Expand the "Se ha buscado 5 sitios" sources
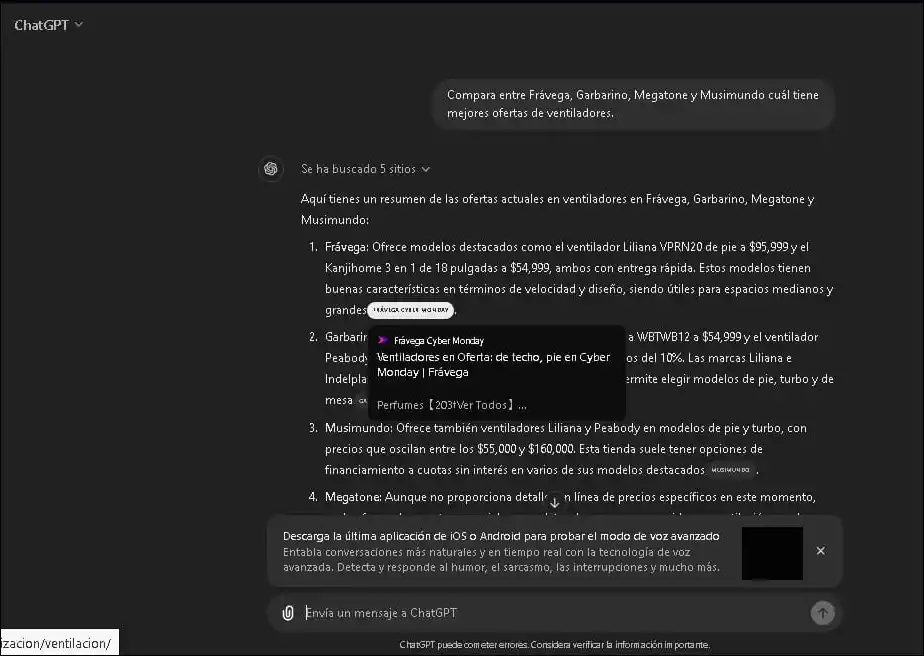 tap(366, 169)
